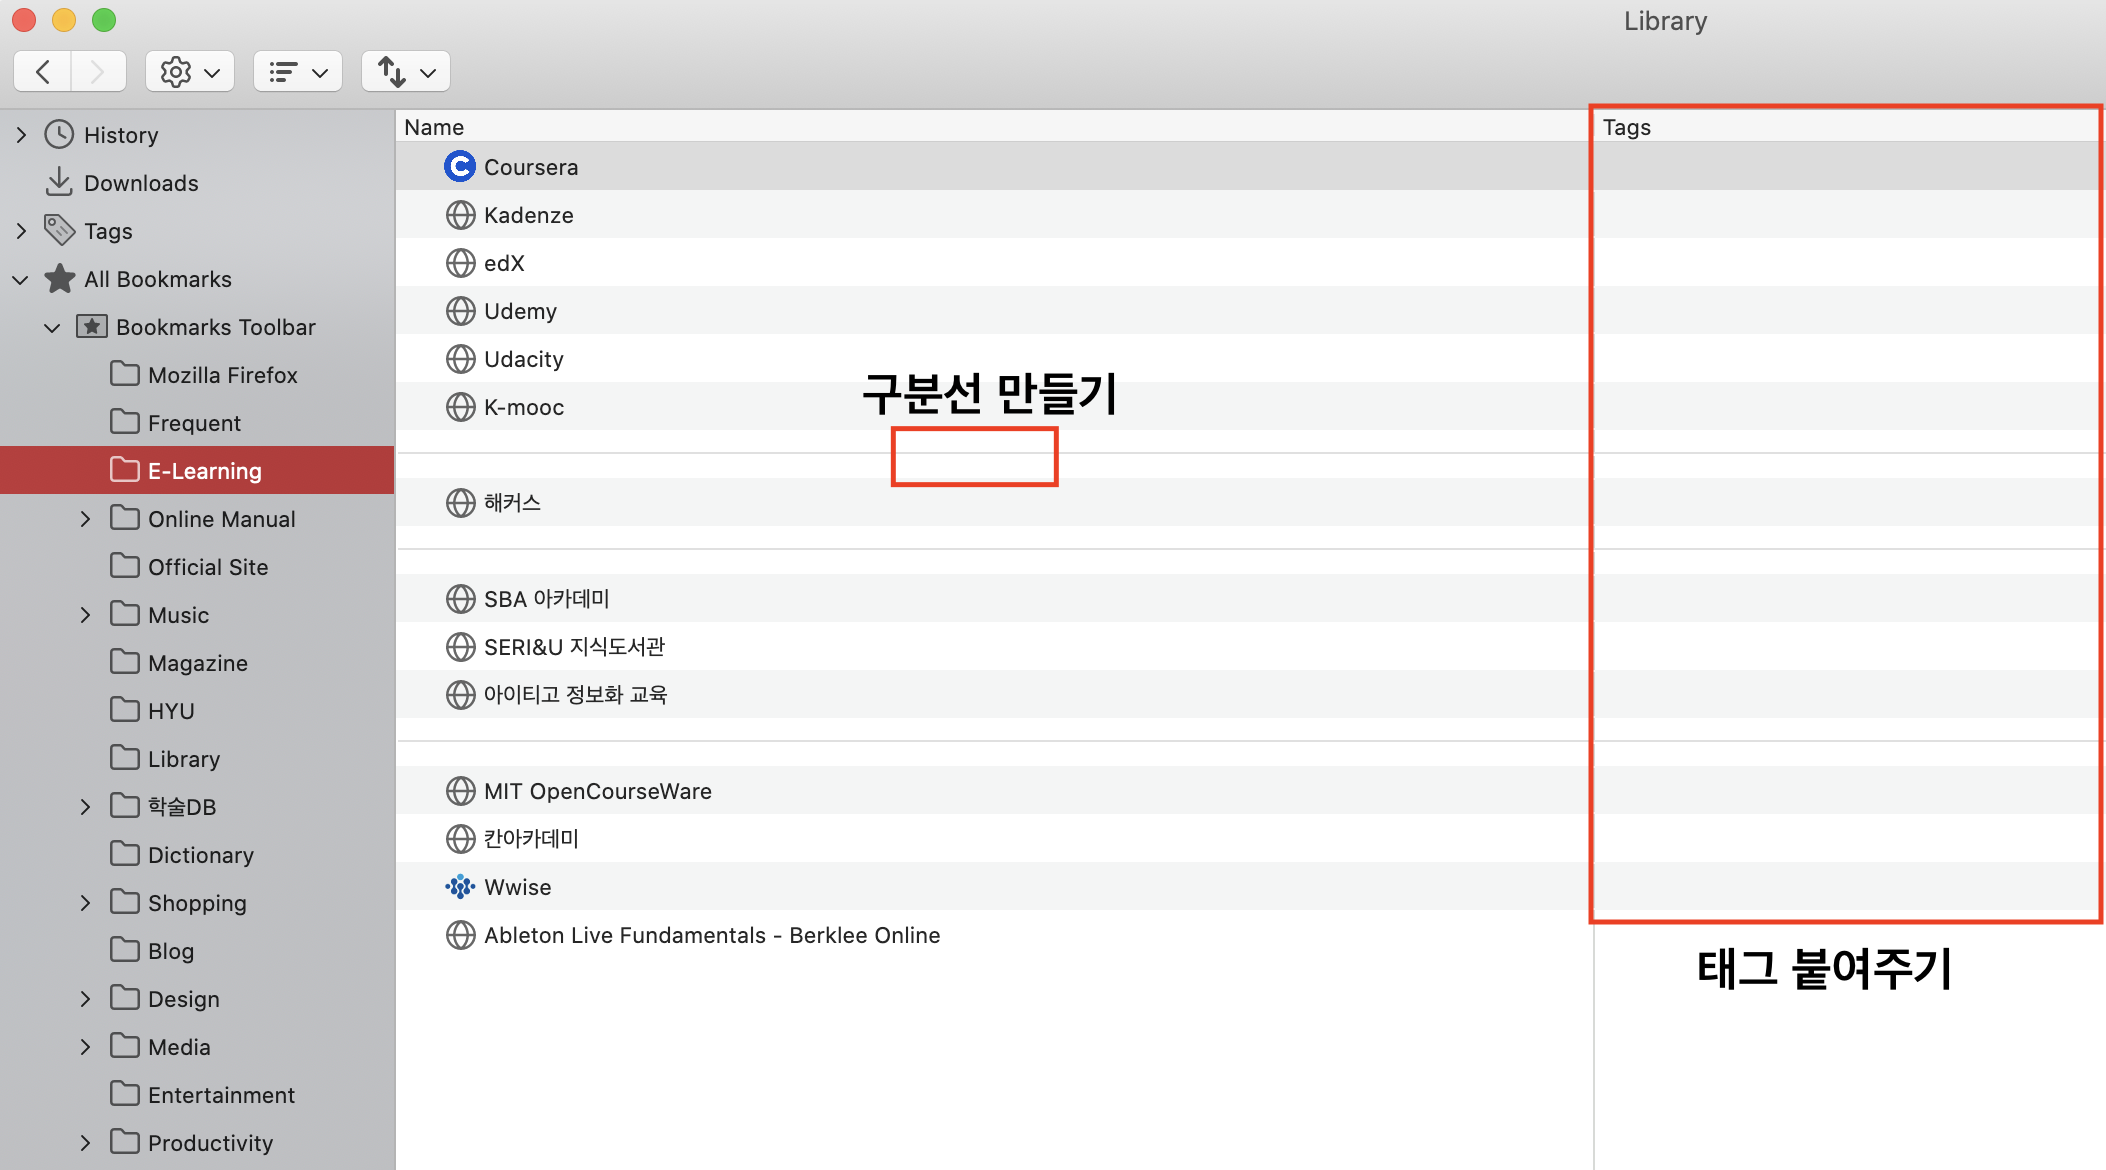Sort by the Tags column header
This screenshot has width=2106, height=1170.
1627,127
